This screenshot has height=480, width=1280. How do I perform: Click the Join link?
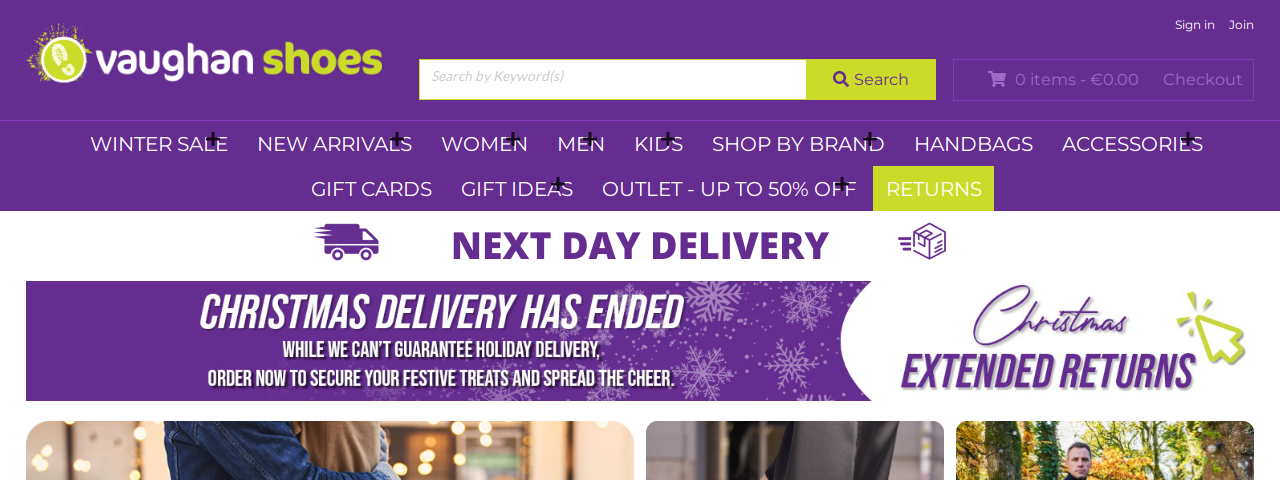(1241, 25)
